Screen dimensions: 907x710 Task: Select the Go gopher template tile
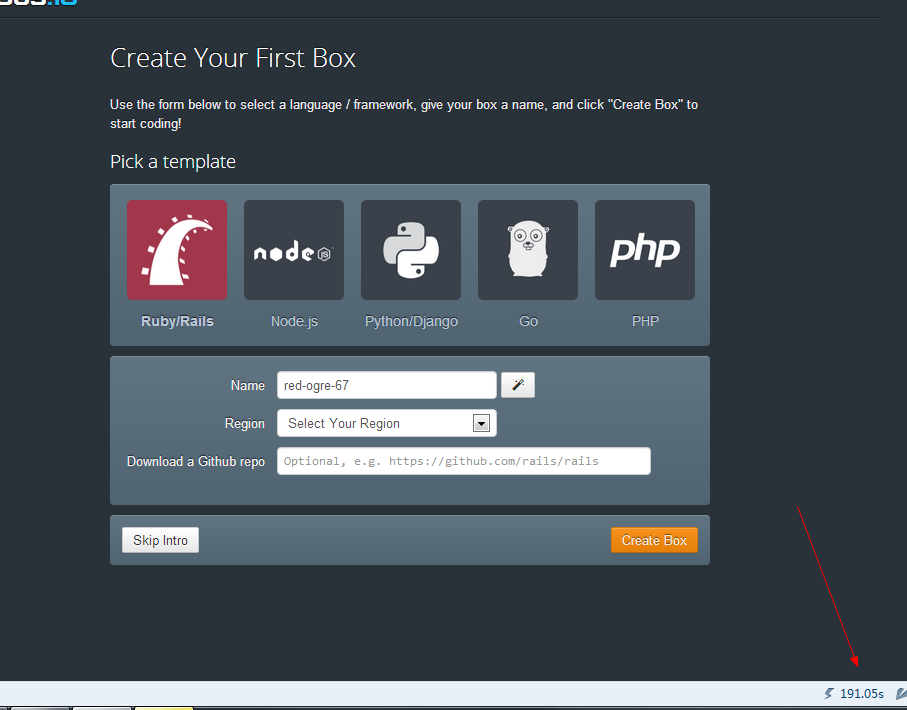[528, 250]
